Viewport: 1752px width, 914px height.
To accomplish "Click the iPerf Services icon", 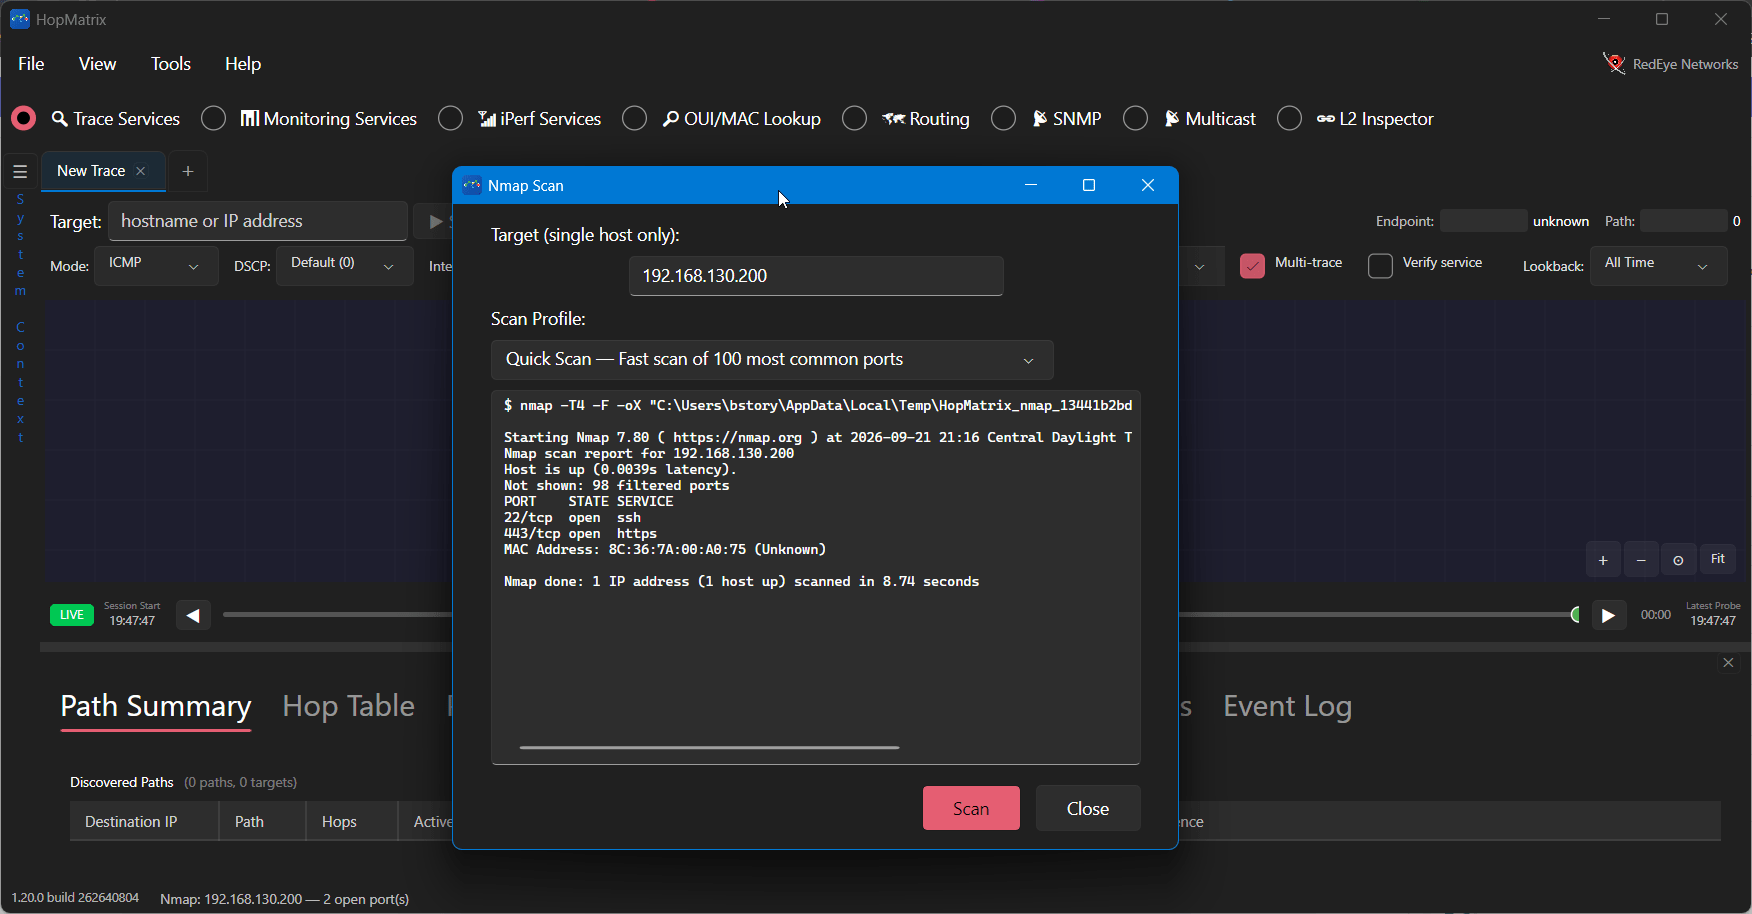I will click(x=487, y=119).
